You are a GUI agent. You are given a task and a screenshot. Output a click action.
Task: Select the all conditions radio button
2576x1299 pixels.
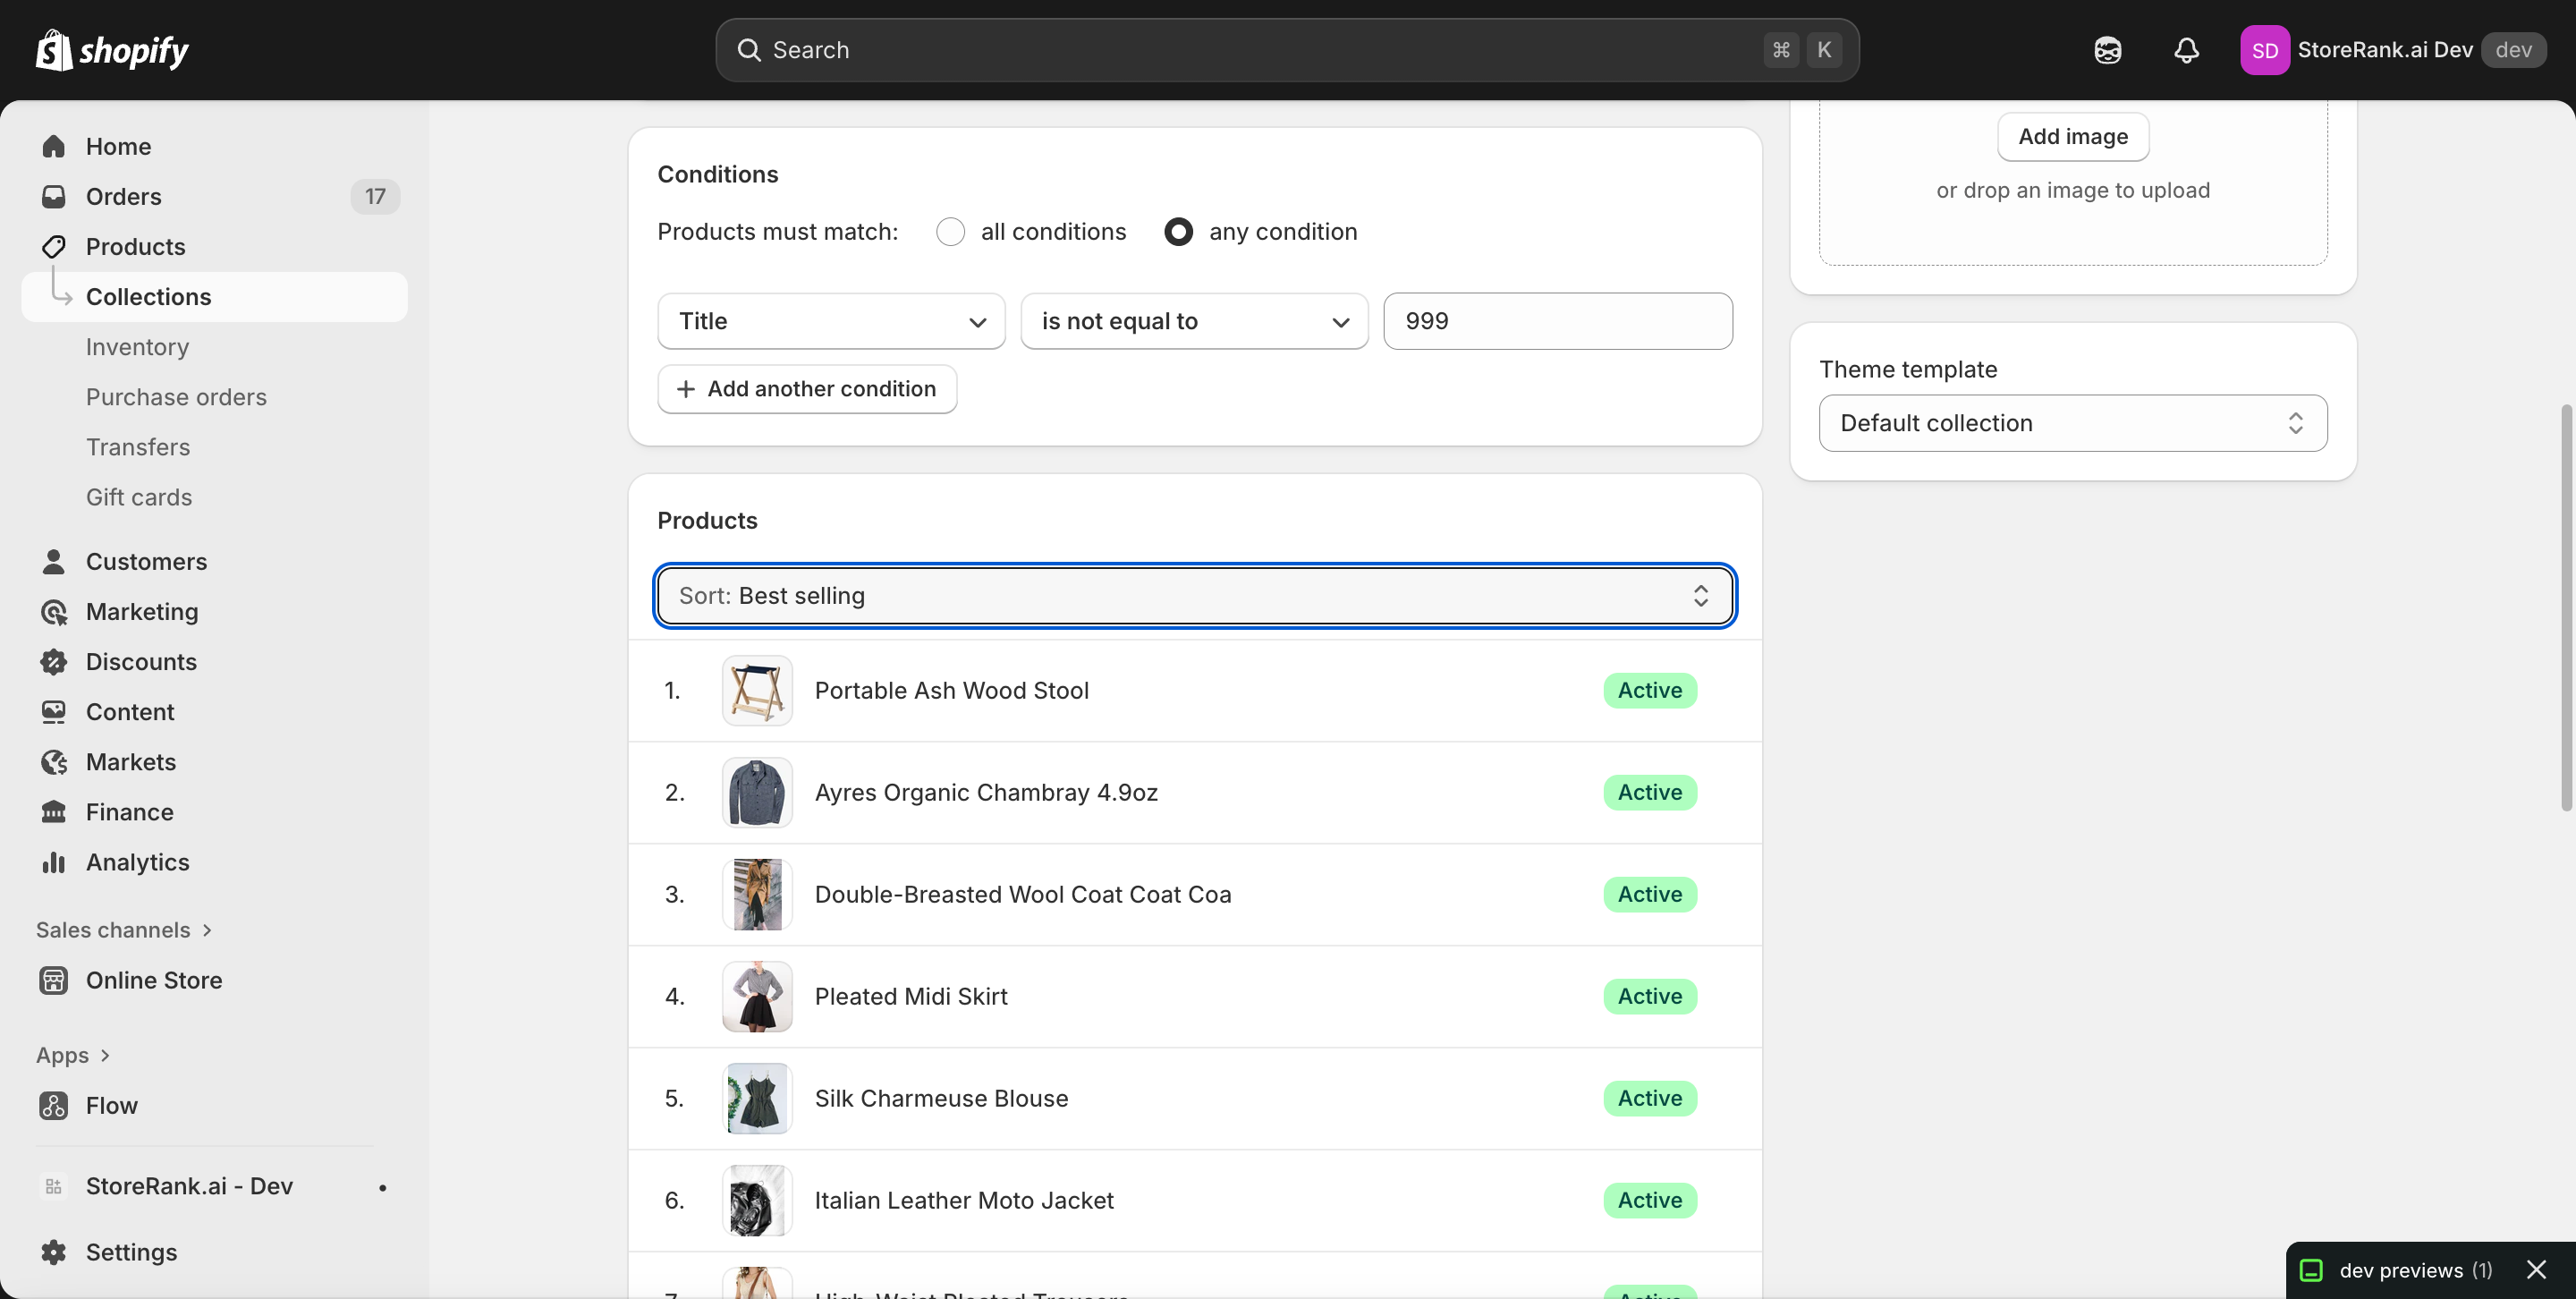coord(950,232)
